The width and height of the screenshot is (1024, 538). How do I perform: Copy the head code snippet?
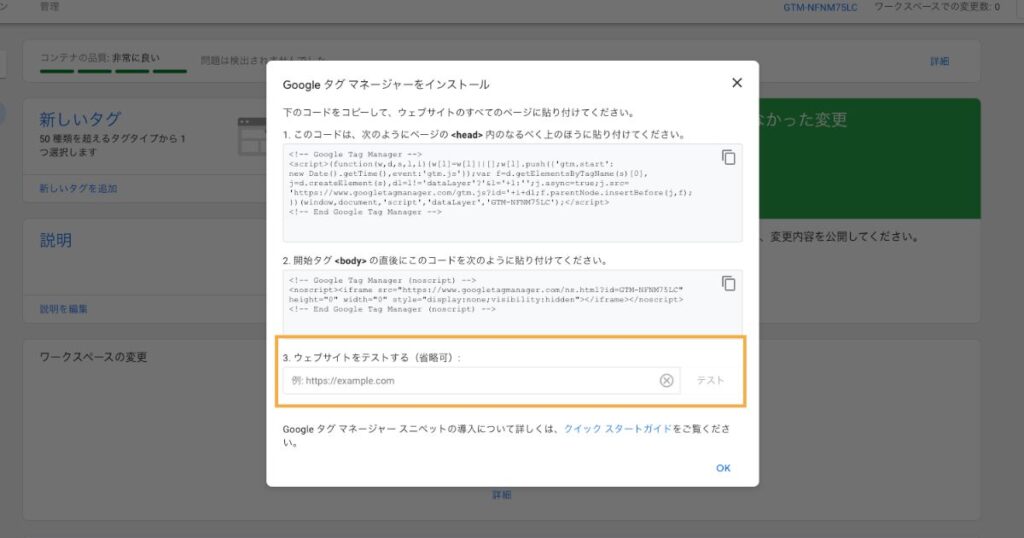pyautogui.click(x=728, y=157)
